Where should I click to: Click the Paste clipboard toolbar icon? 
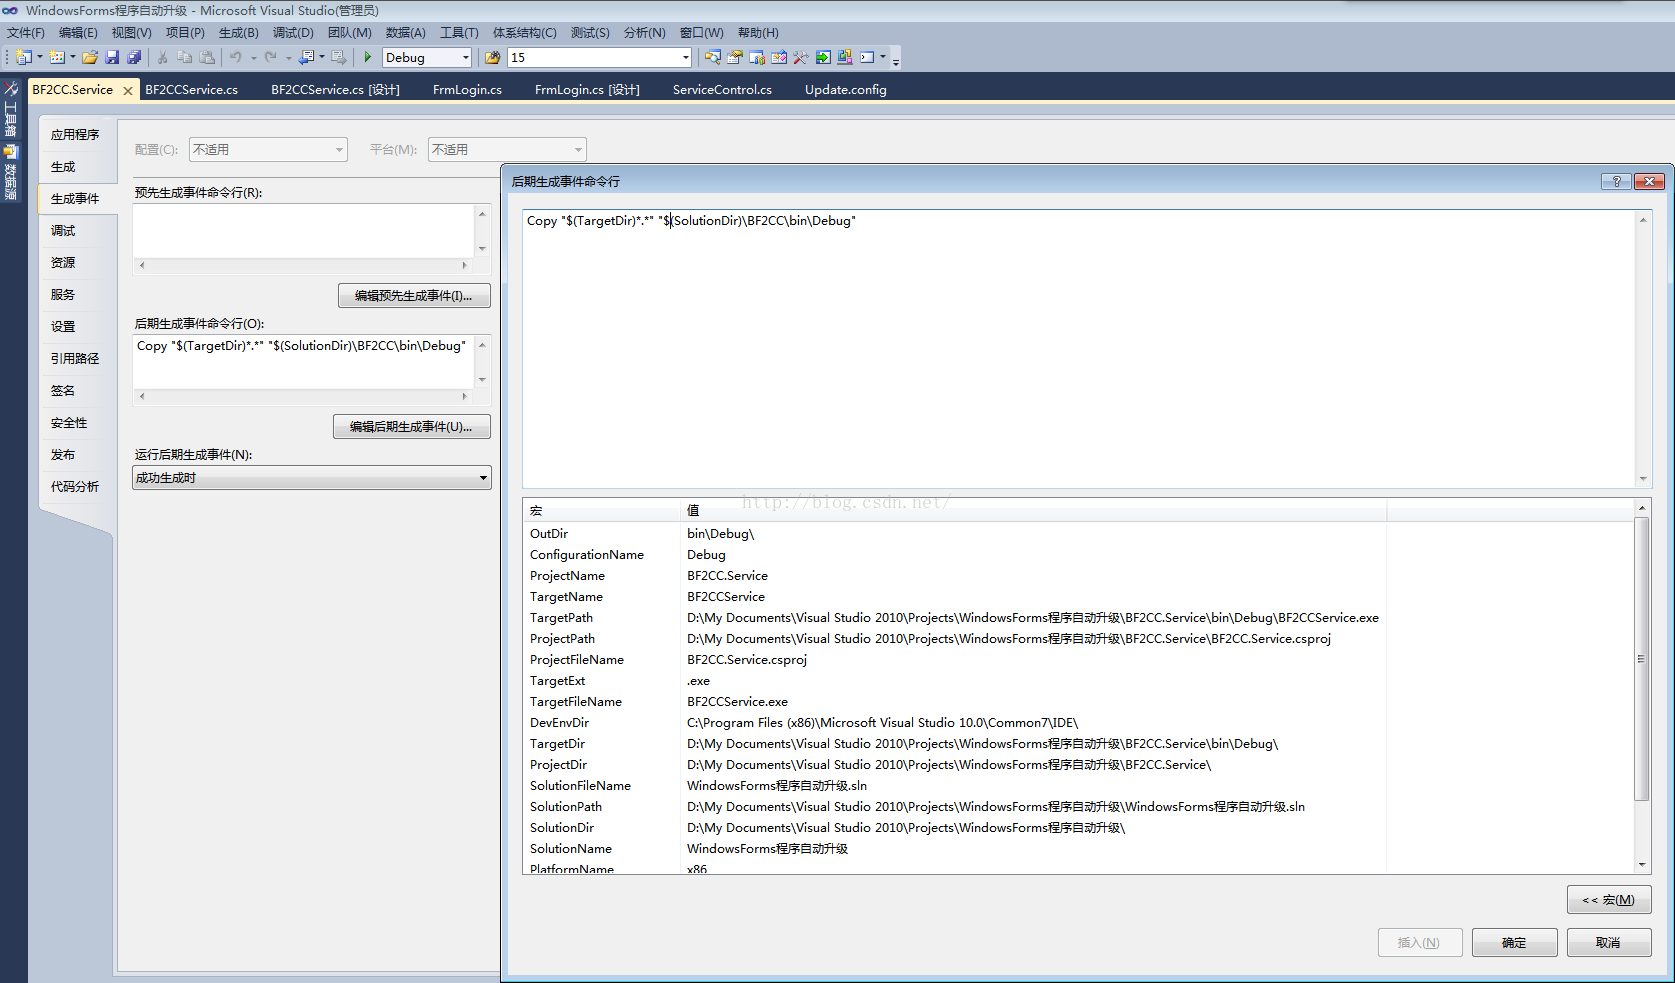pos(207,57)
